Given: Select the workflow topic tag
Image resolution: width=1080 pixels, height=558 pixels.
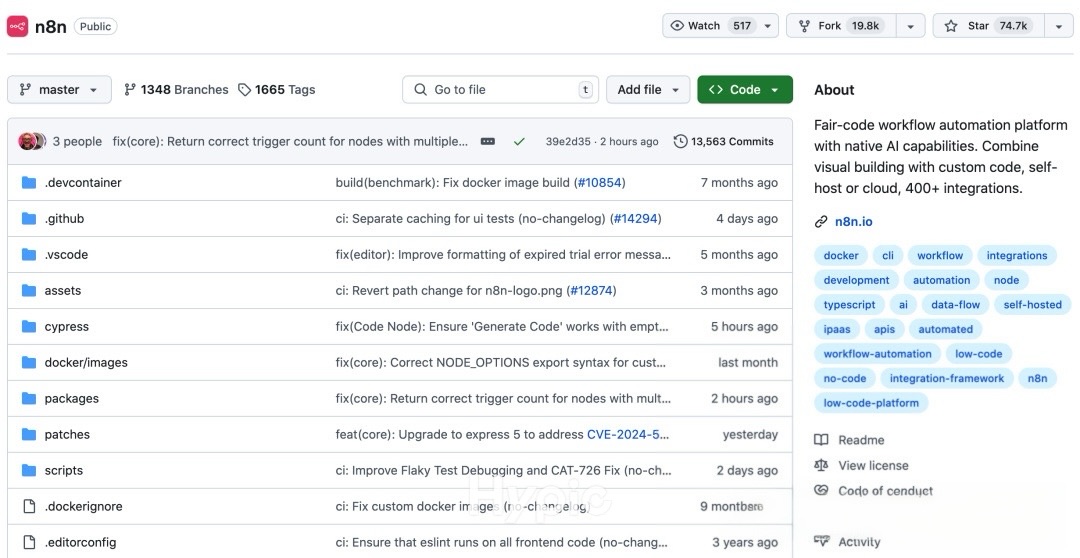Looking at the screenshot, I should pos(940,256).
